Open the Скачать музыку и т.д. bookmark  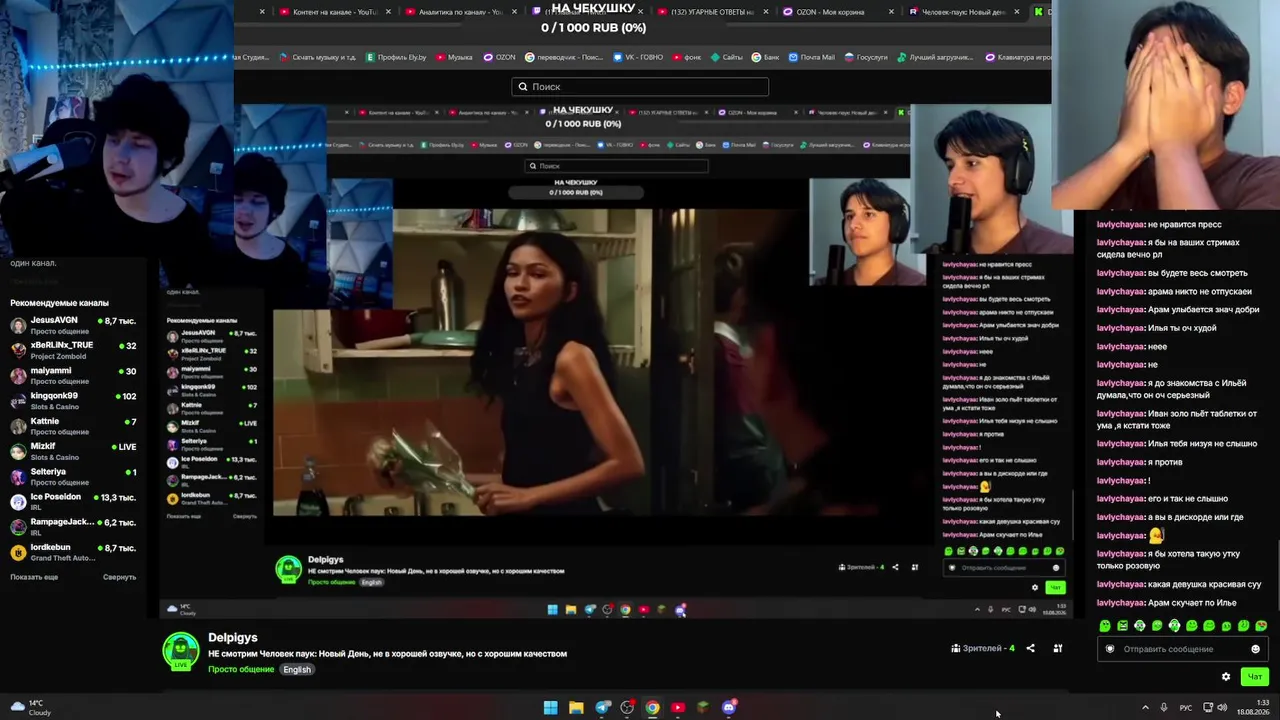click(x=318, y=57)
